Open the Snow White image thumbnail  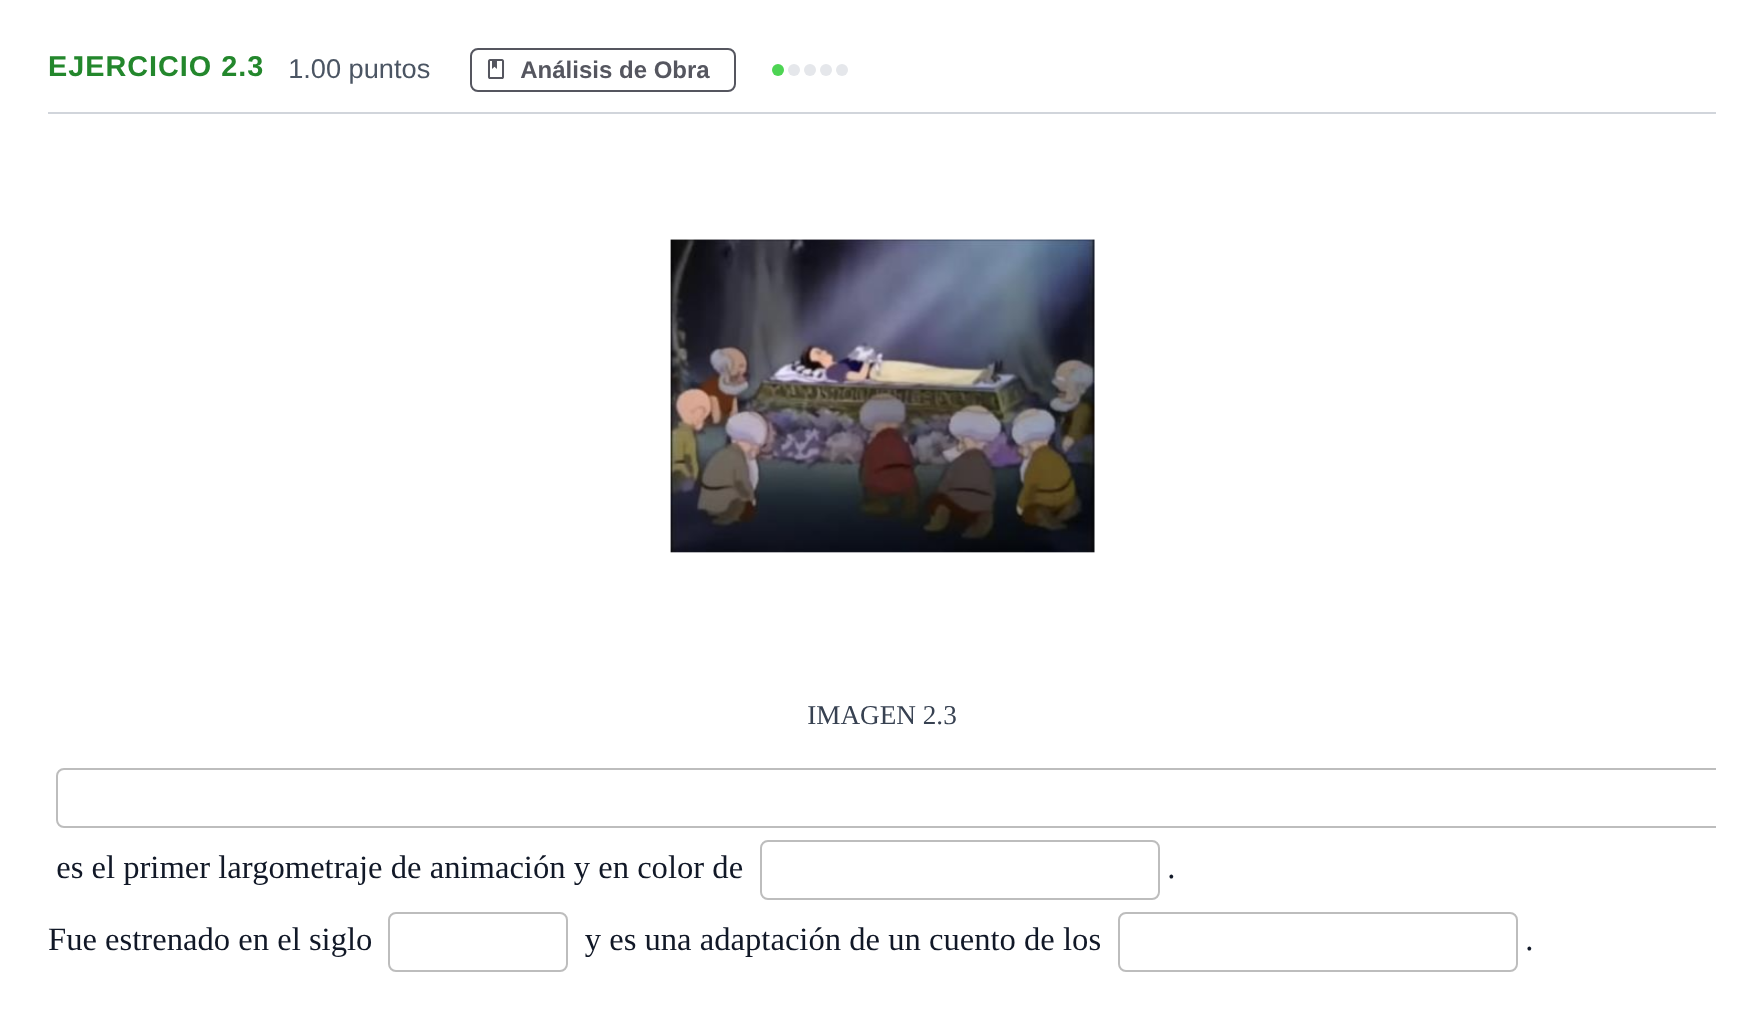coord(882,396)
